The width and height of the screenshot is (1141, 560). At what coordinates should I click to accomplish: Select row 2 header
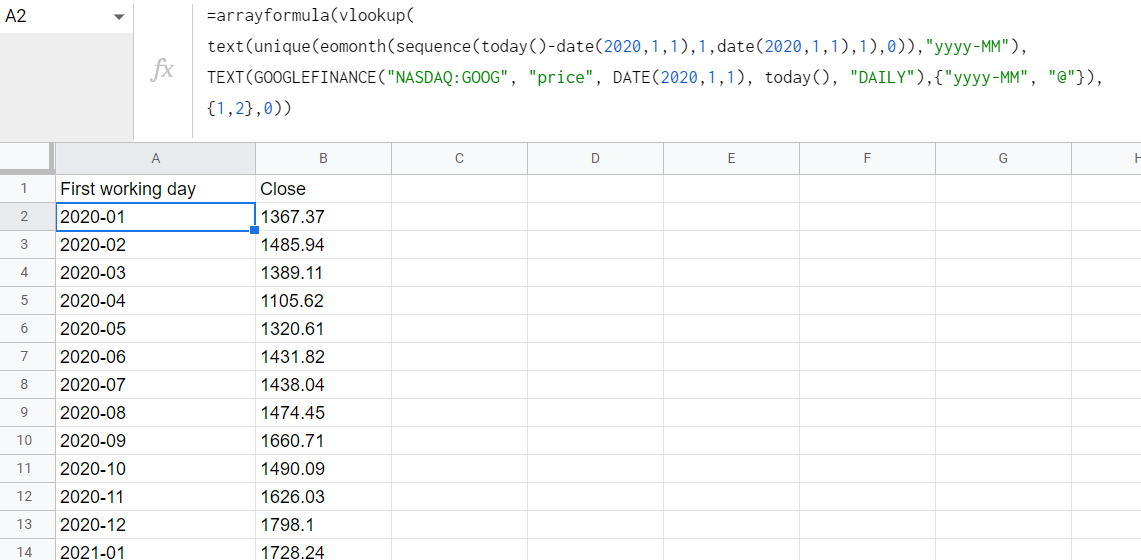[x=28, y=217]
